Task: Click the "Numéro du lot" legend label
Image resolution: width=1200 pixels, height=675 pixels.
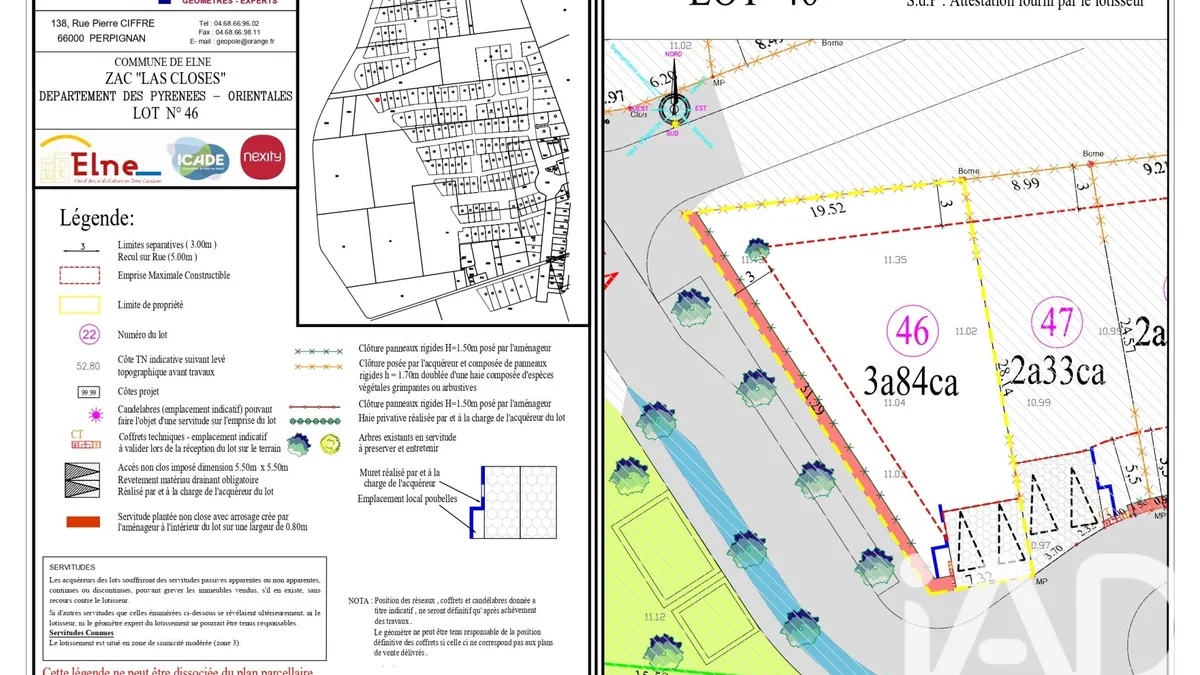Action: pyautogui.click(x=144, y=336)
